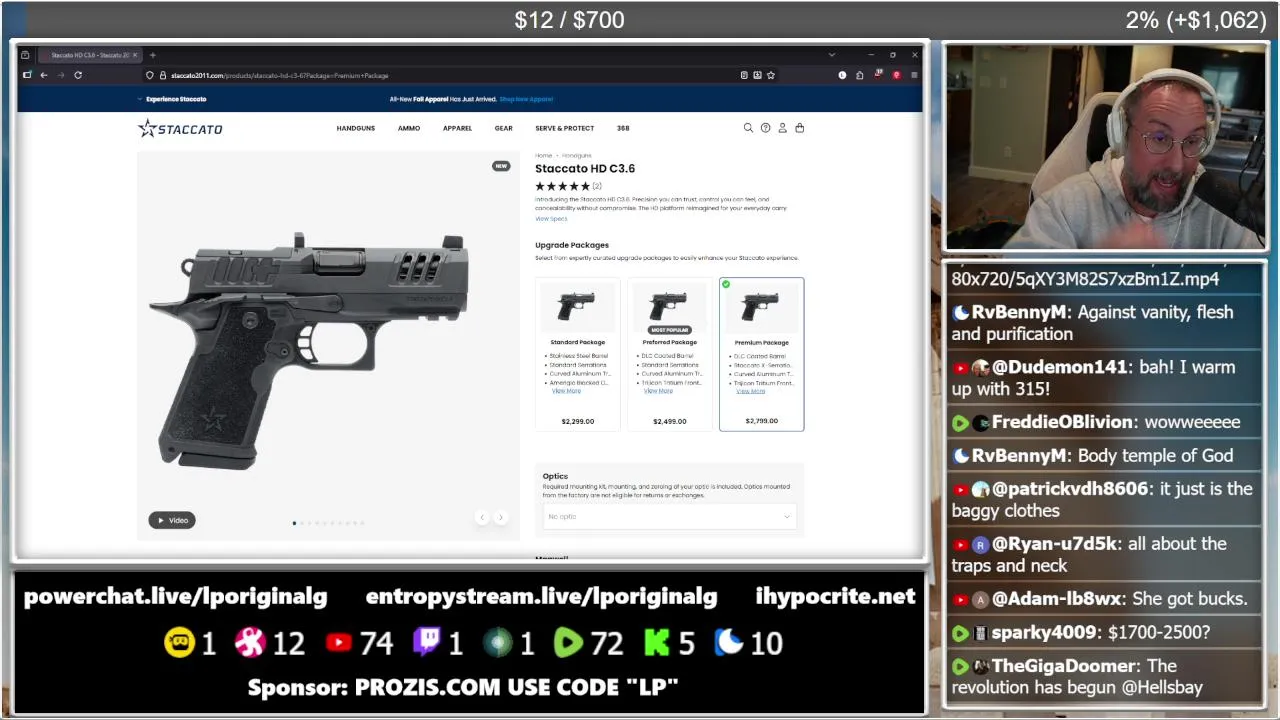Reload the page in the browser
The image size is (1280, 720).
pos(78,75)
